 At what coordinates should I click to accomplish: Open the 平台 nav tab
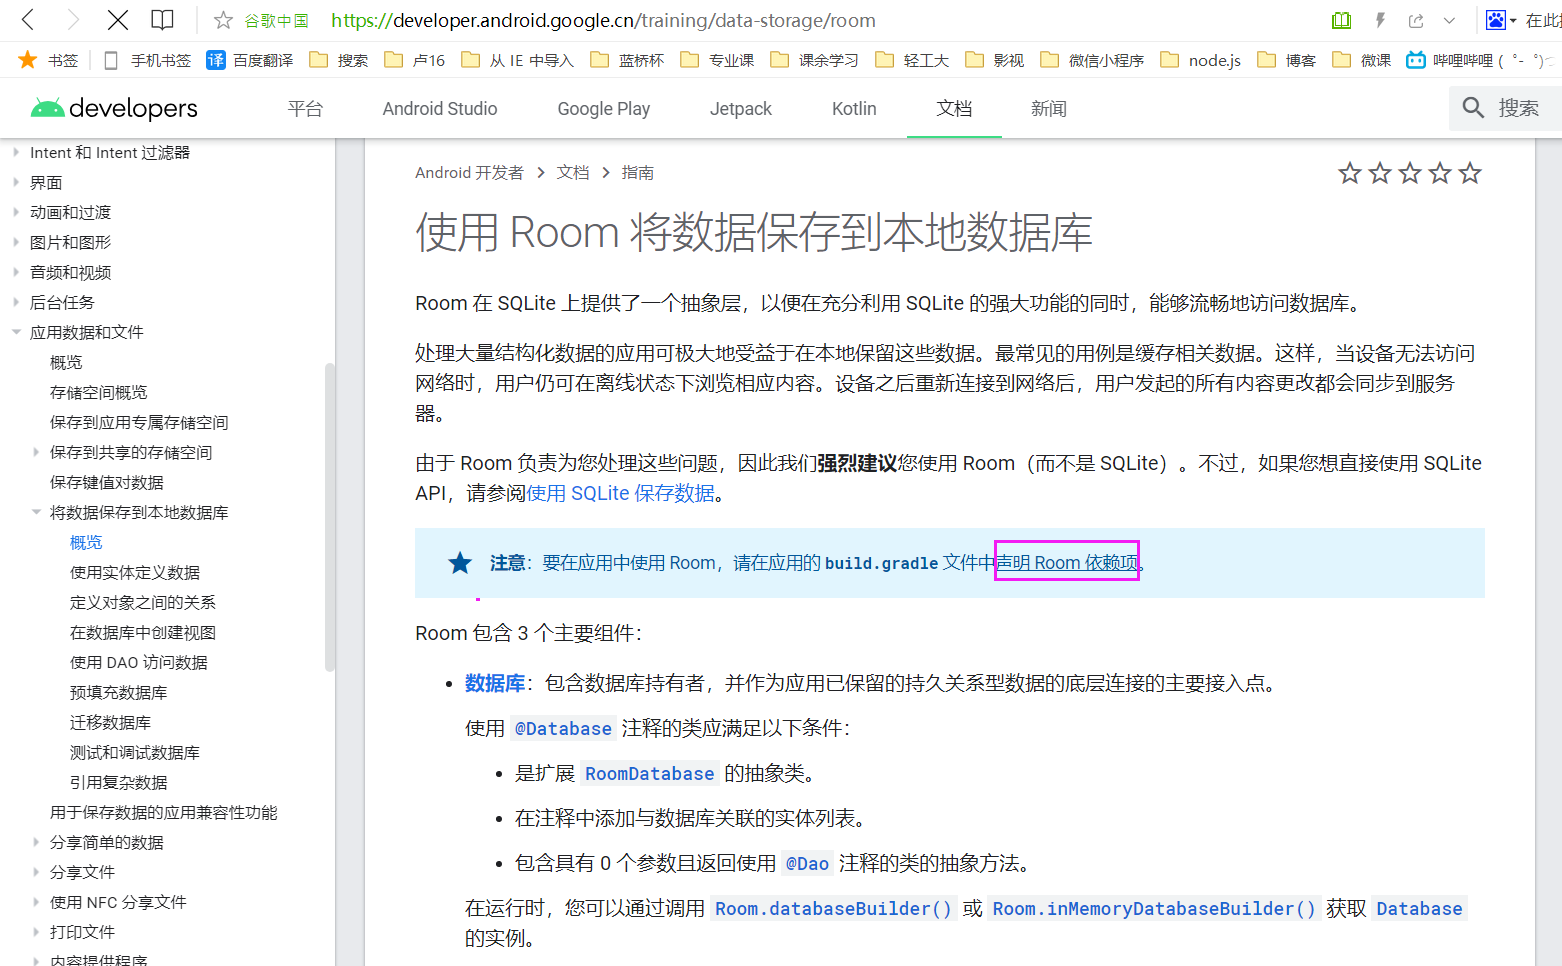coord(305,108)
